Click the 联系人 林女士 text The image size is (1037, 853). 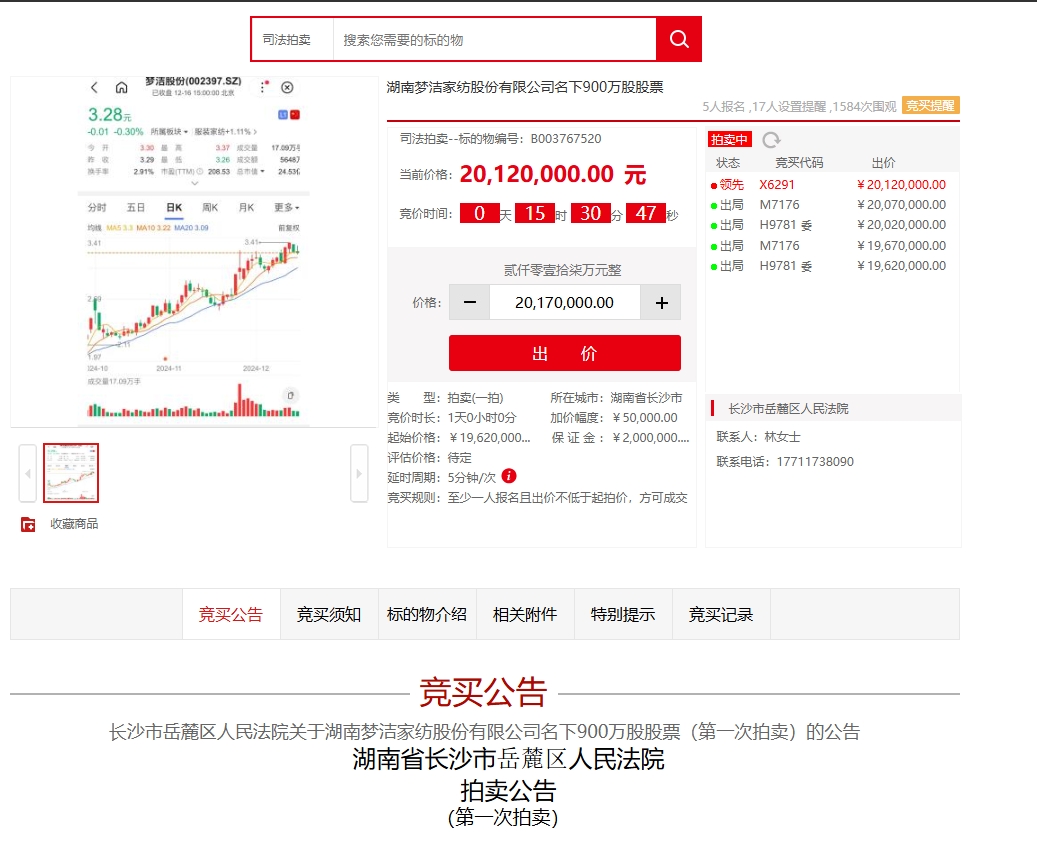(759, 437)
